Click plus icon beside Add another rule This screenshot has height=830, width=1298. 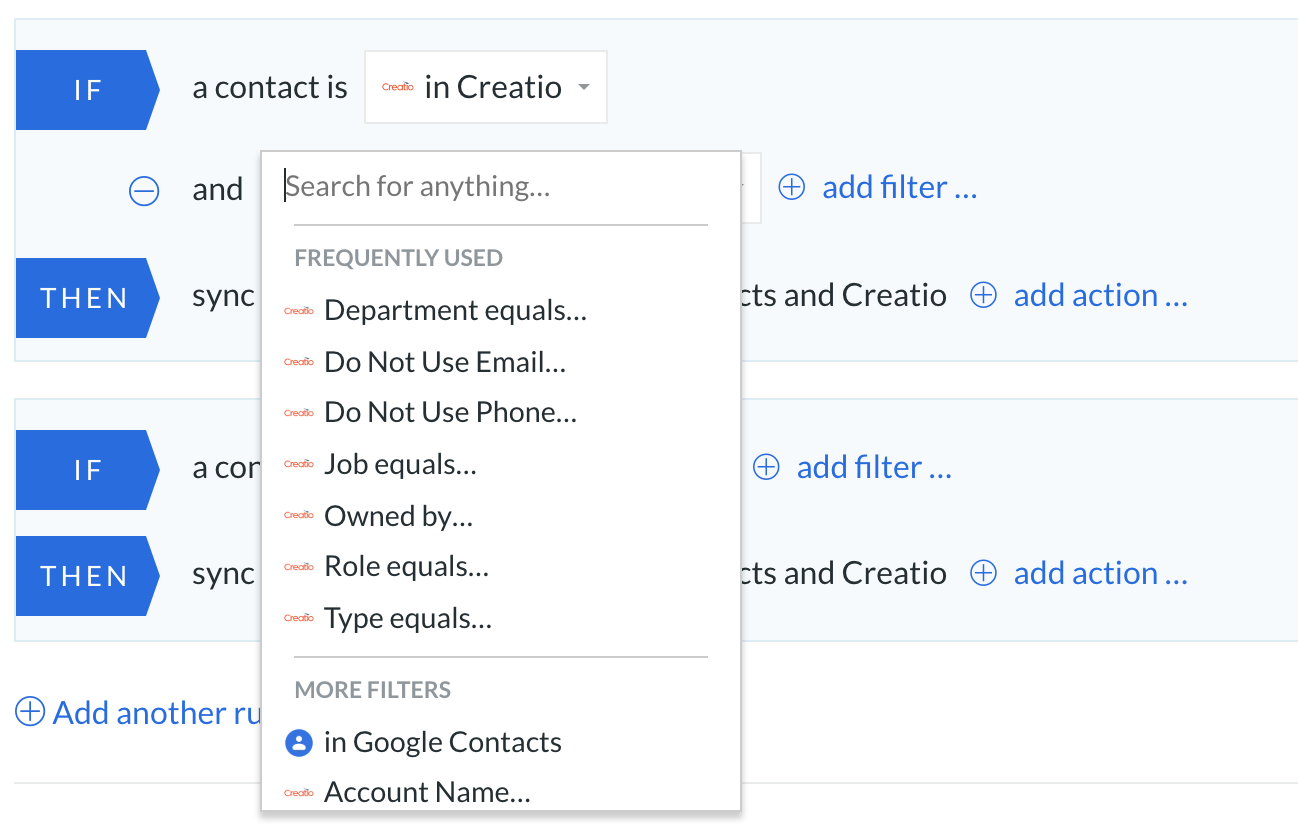click(30, 712)
